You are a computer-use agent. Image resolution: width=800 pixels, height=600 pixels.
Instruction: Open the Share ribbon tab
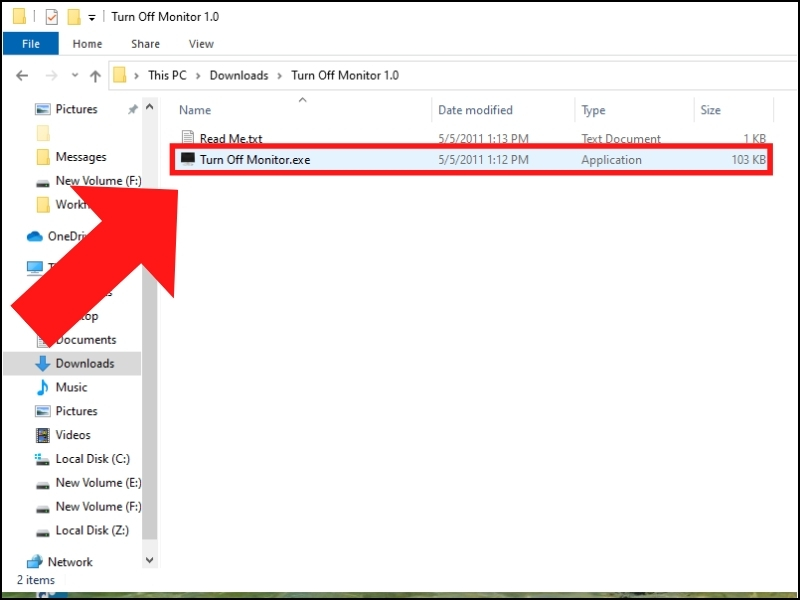point(145,44)
